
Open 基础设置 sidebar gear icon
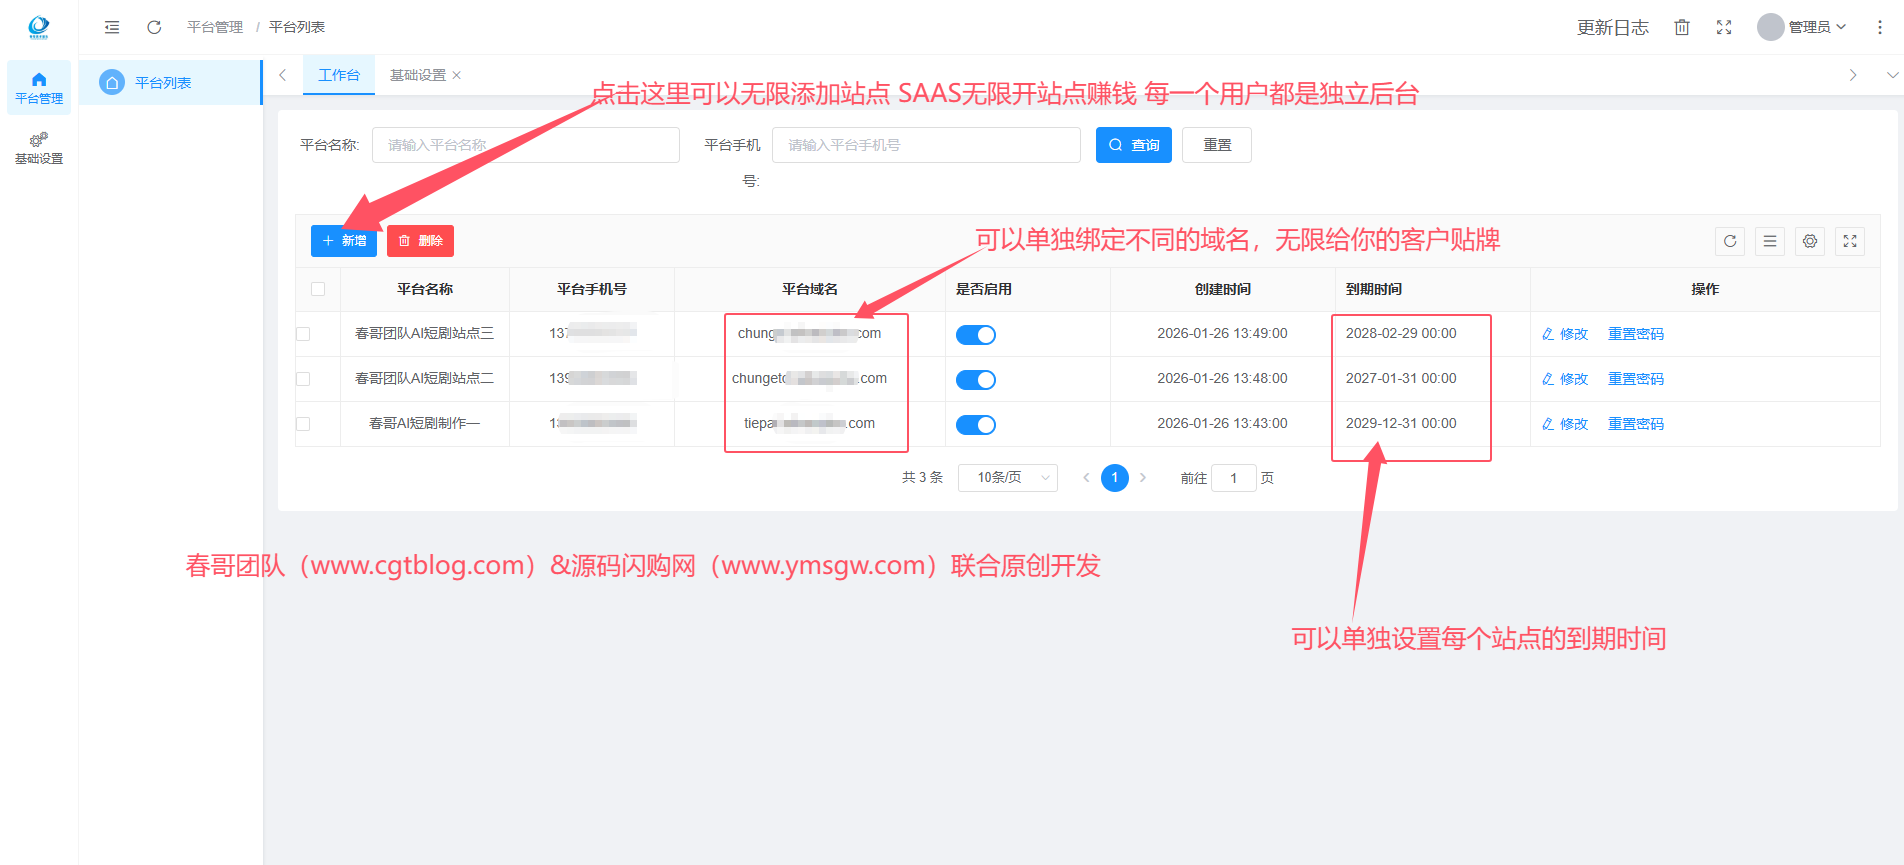[39, 140]
